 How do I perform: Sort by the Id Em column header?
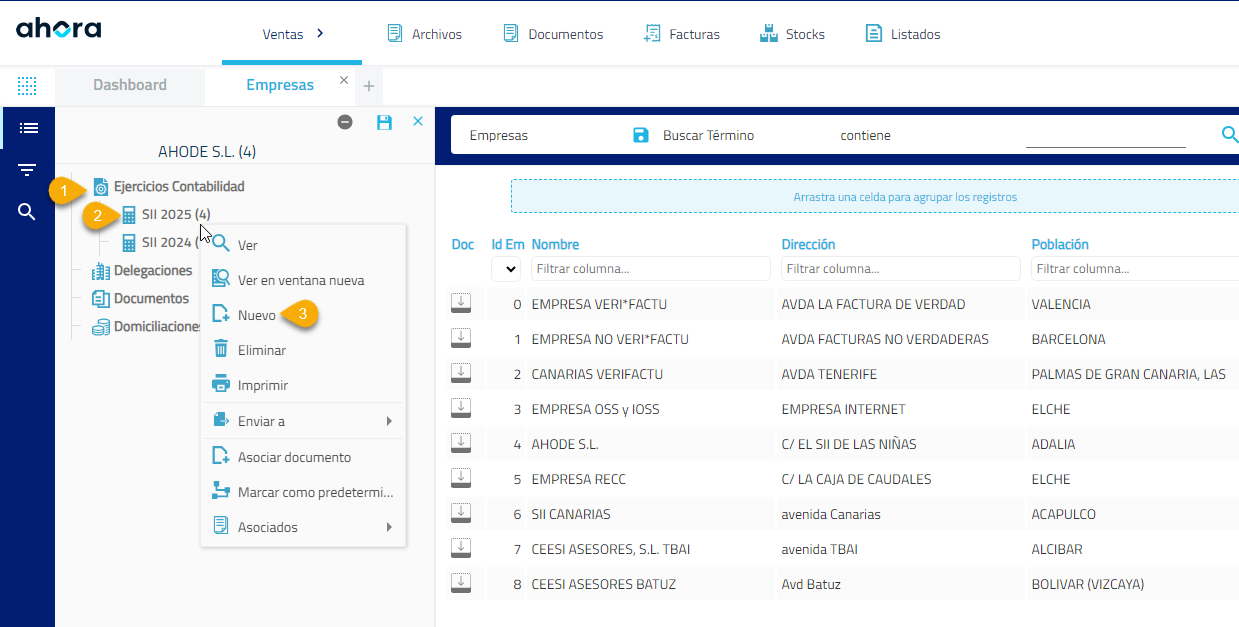click(508, 244)
